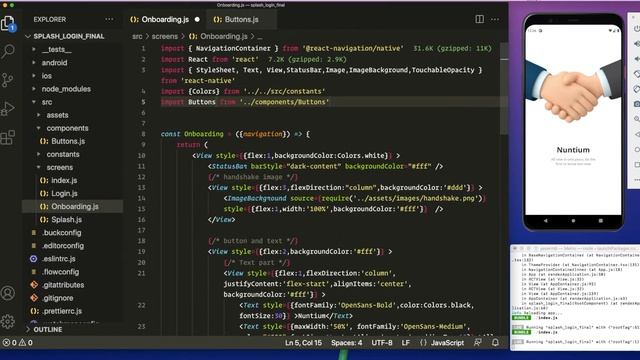Split the editor to the right
640x360 pixels.
480,19
